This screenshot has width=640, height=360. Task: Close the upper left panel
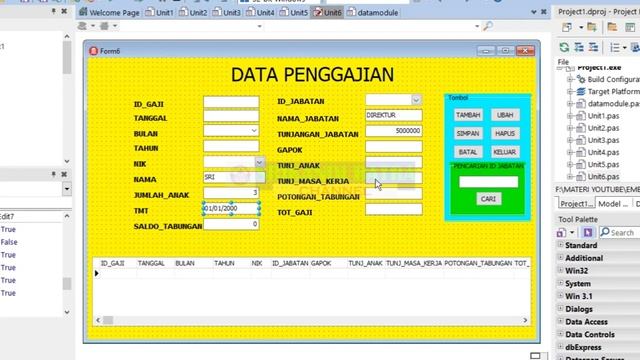coord(64,11)
